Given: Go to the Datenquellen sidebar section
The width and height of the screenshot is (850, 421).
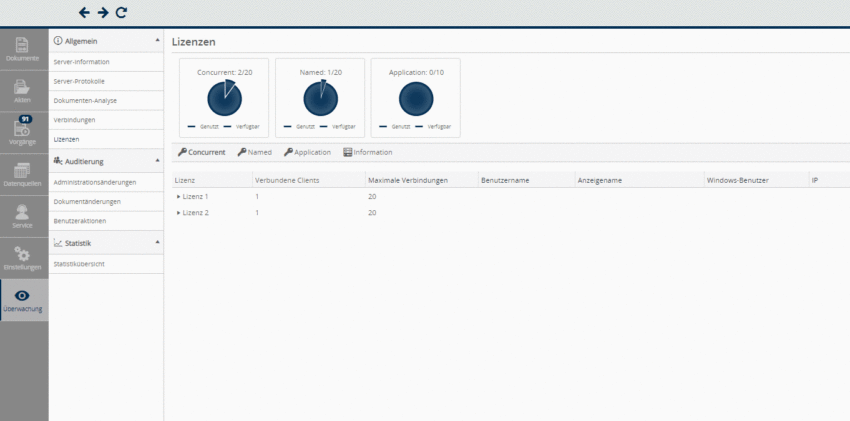Looking at the screenshot, I should pos(23,175).
